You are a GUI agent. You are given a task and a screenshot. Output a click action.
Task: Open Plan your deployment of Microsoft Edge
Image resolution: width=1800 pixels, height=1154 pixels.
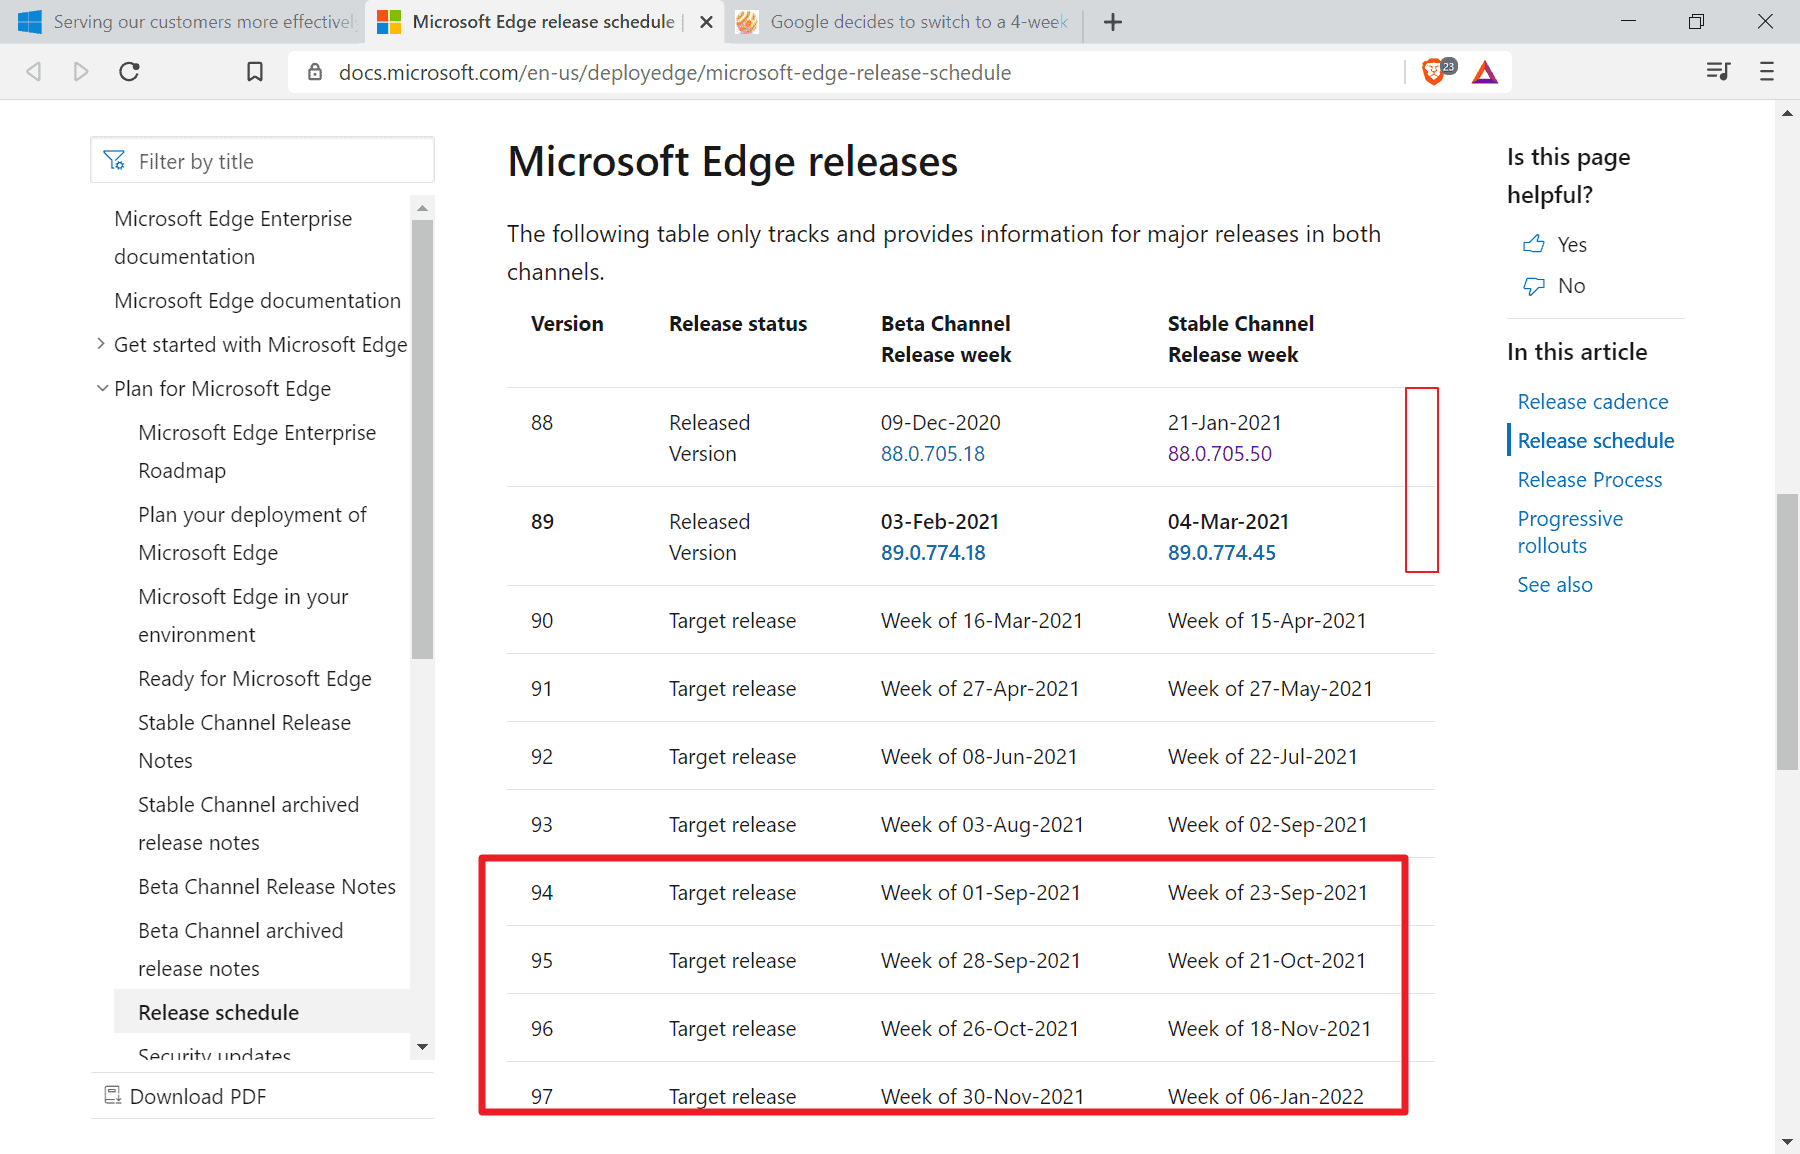point(252,534)
